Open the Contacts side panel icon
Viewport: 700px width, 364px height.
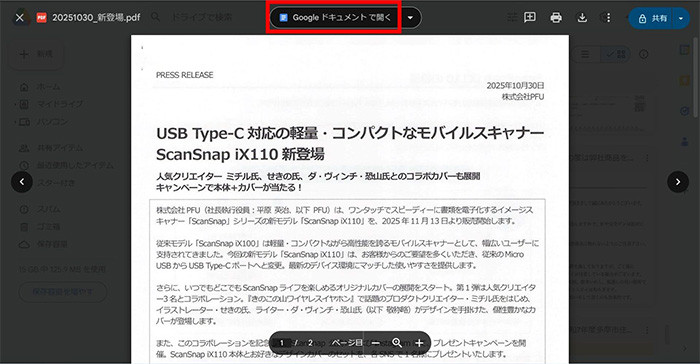(685, 142)
